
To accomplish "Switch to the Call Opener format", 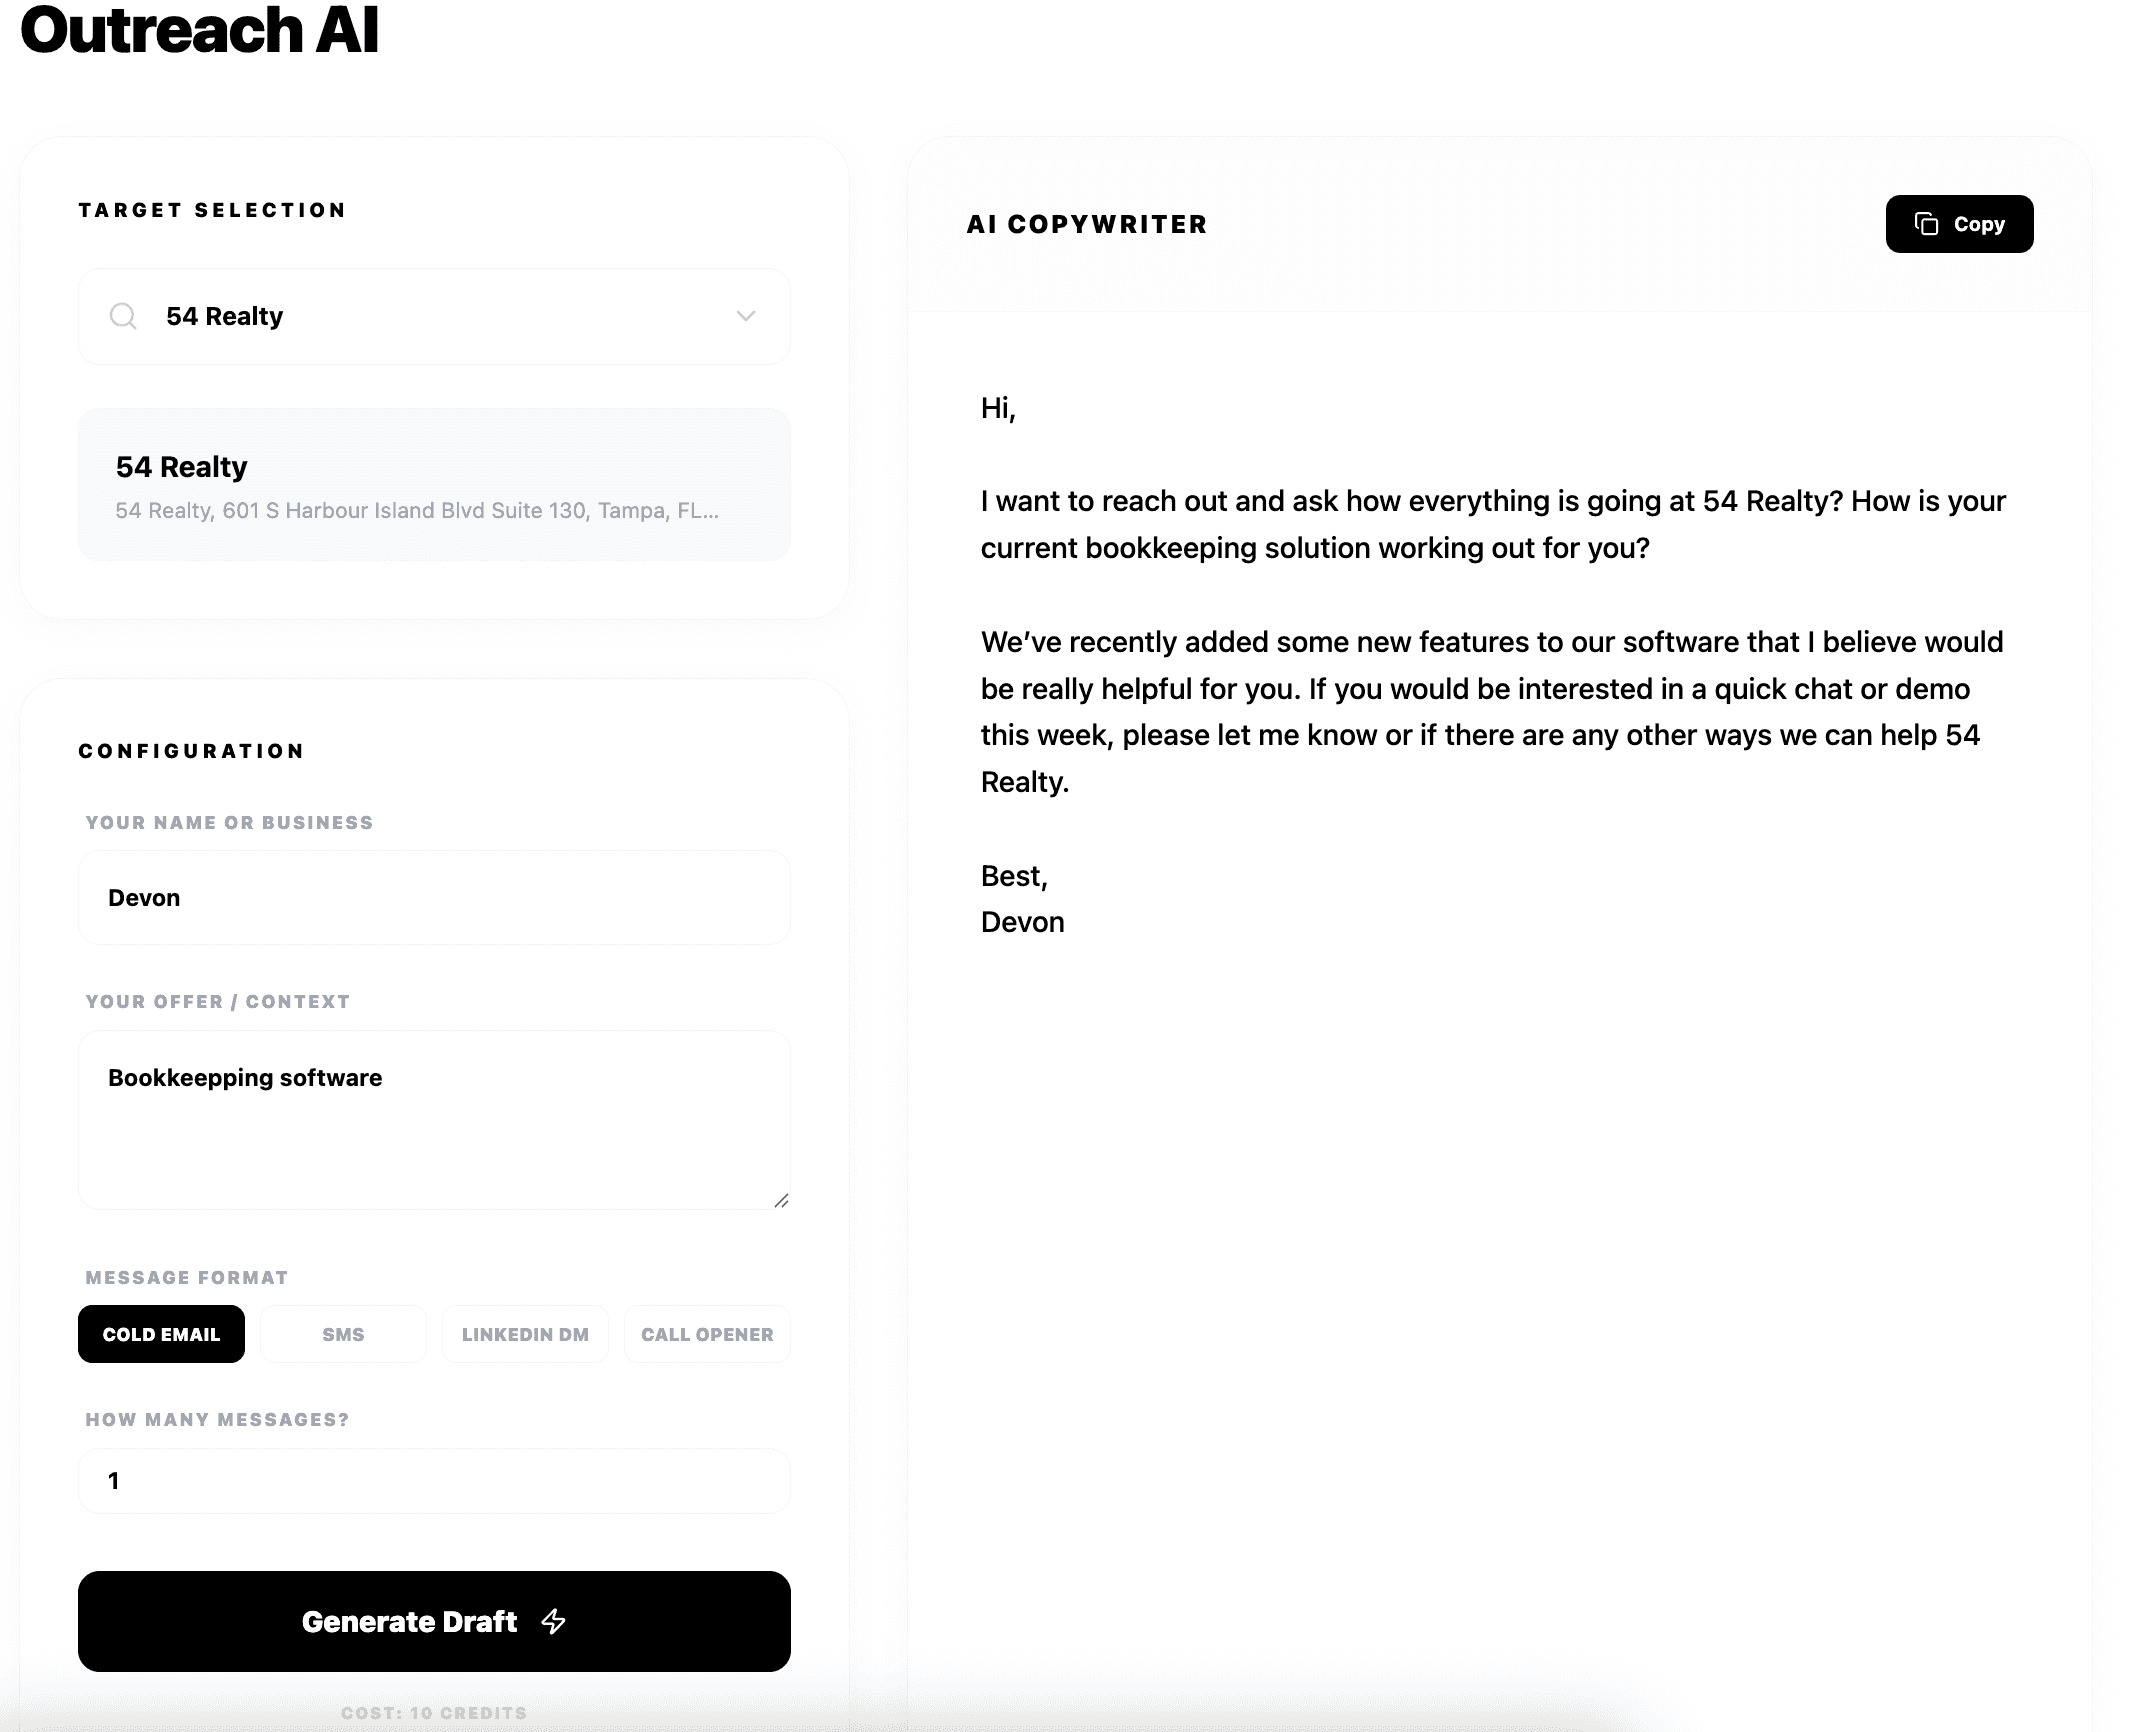I will 707,1333.
